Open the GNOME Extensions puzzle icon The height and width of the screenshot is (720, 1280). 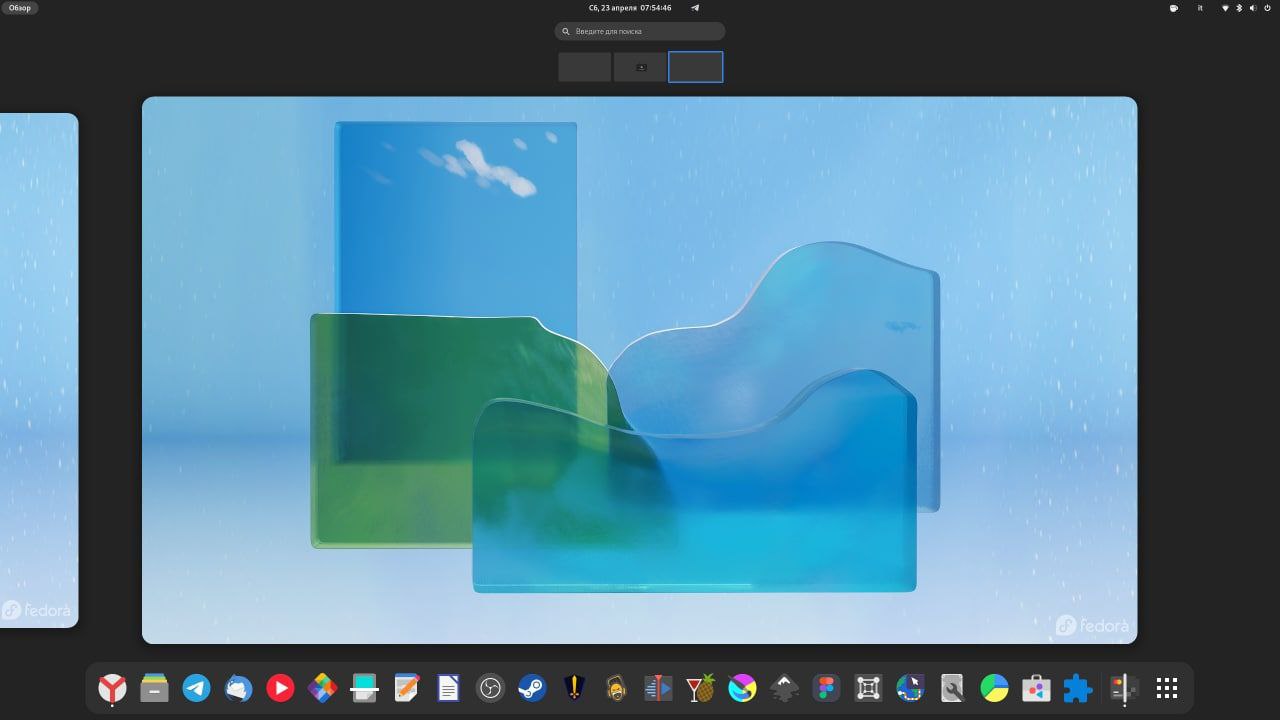(1077, 688)
